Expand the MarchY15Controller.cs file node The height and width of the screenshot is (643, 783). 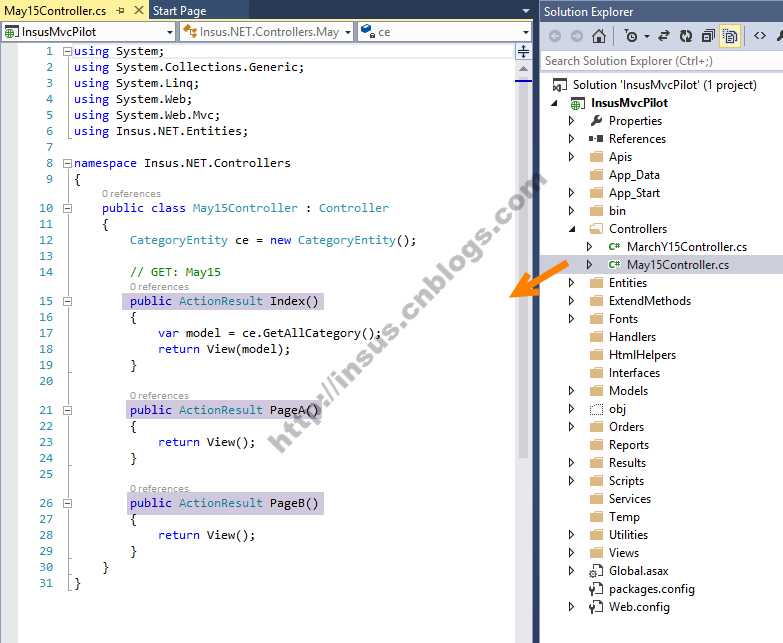590,247
